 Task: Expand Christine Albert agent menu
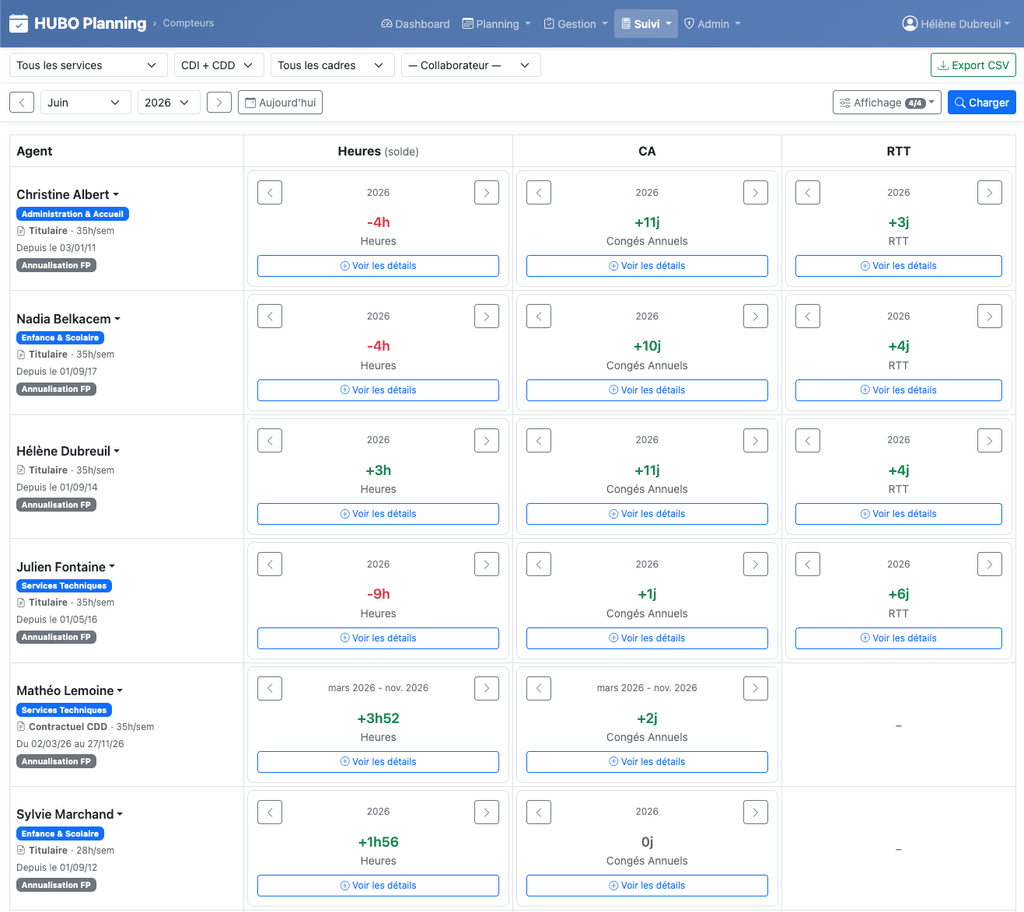coord(67,195)
